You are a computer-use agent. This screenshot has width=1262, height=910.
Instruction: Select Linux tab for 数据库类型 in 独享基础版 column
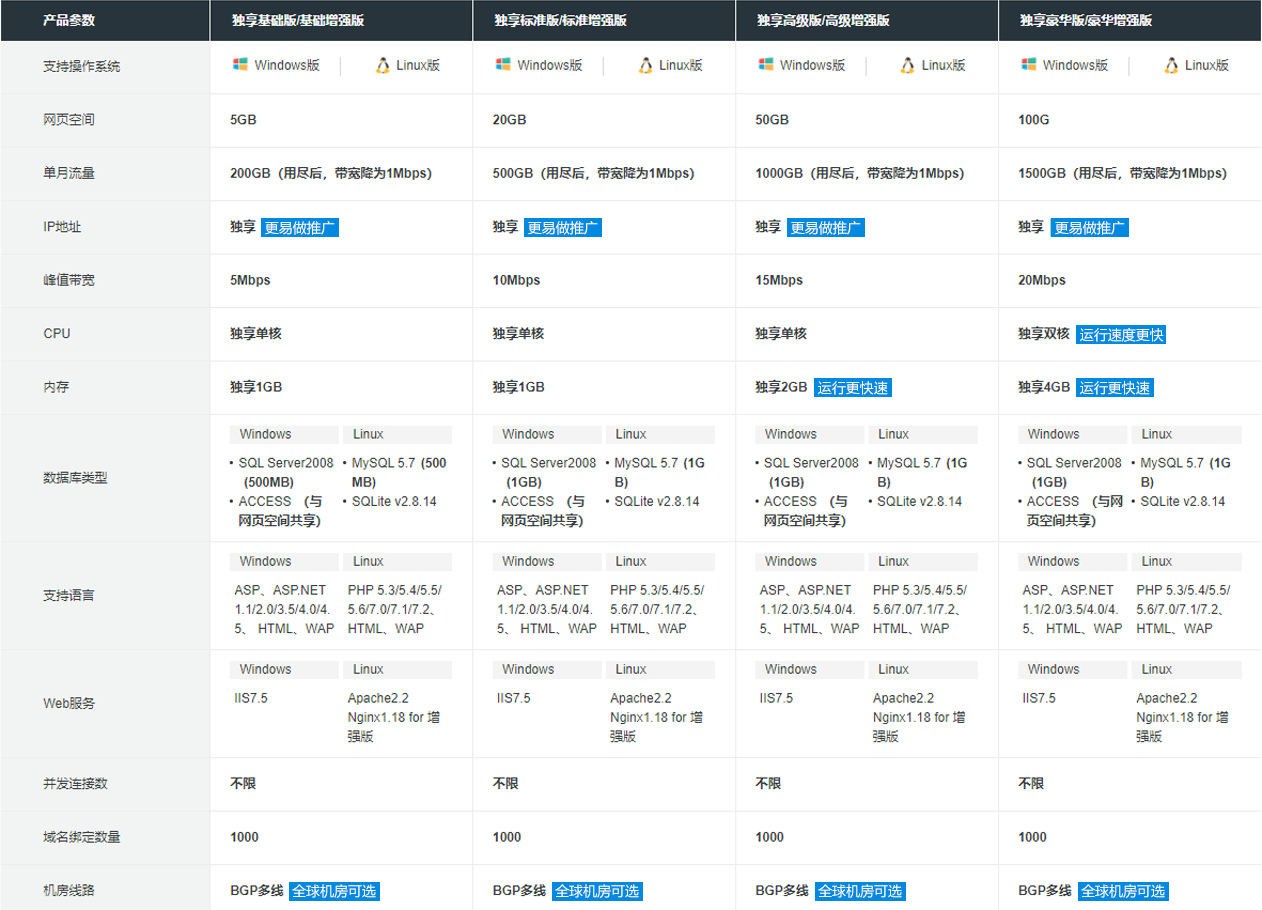(397, 434)
